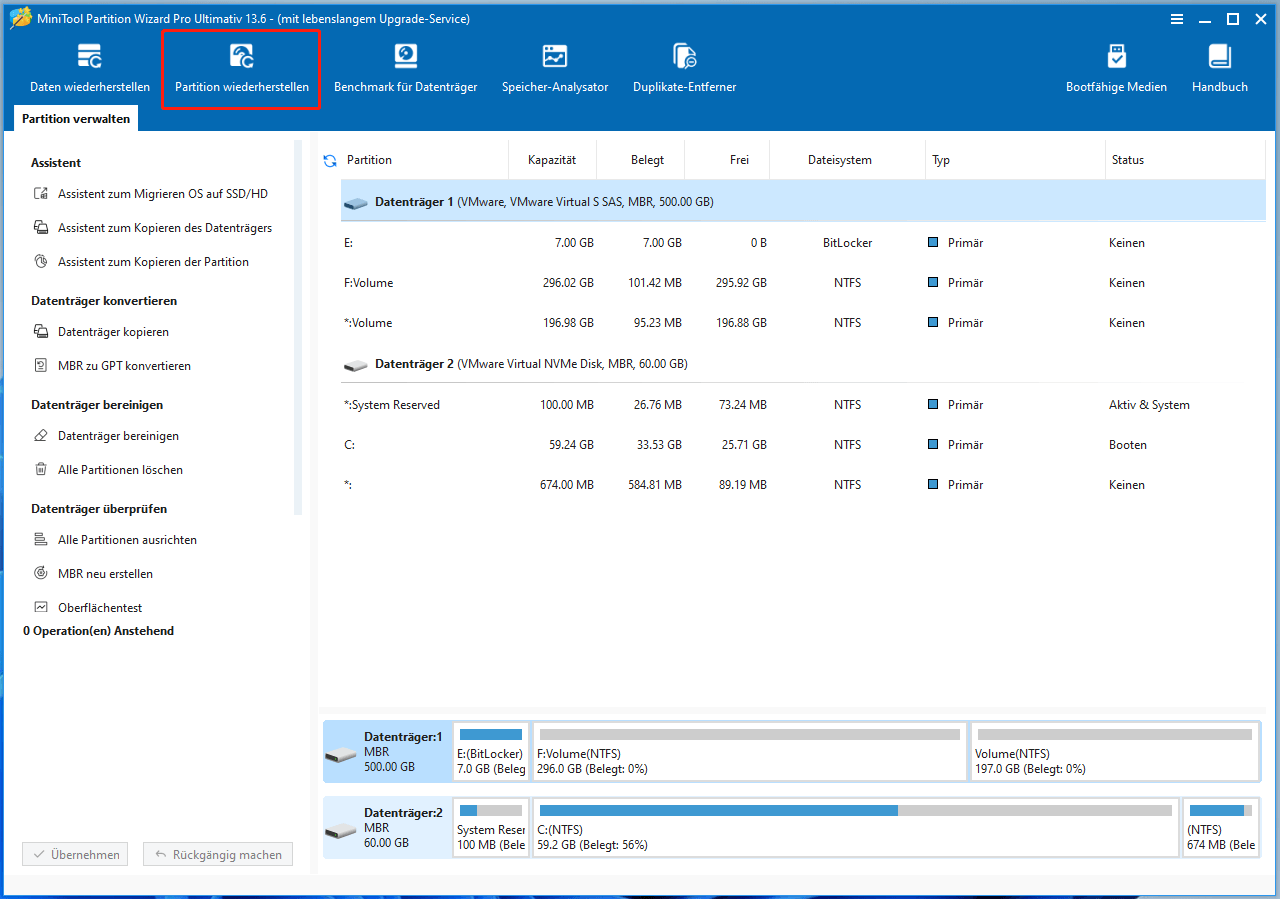Screen dimensions: 1280x899
Task: Select the C: partition in the disk map
Action: tap(855, 827)
